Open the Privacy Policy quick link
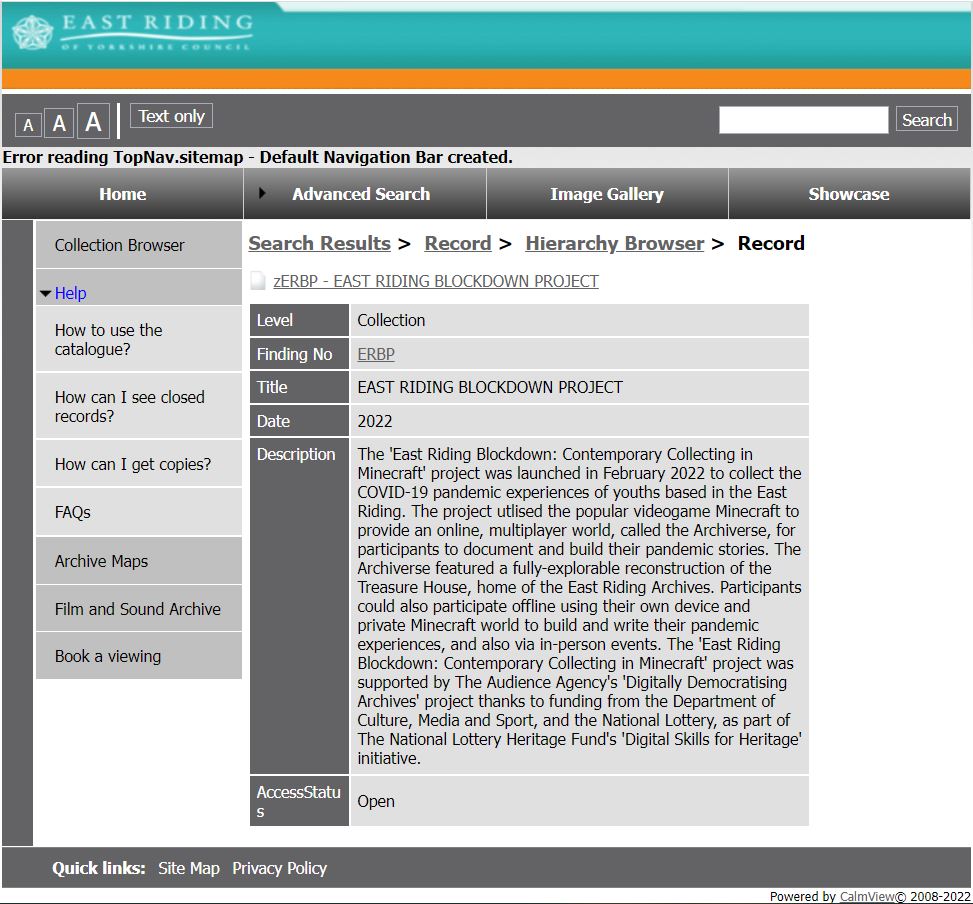This screenshot has height=904, width=973. tap(279, 868)
